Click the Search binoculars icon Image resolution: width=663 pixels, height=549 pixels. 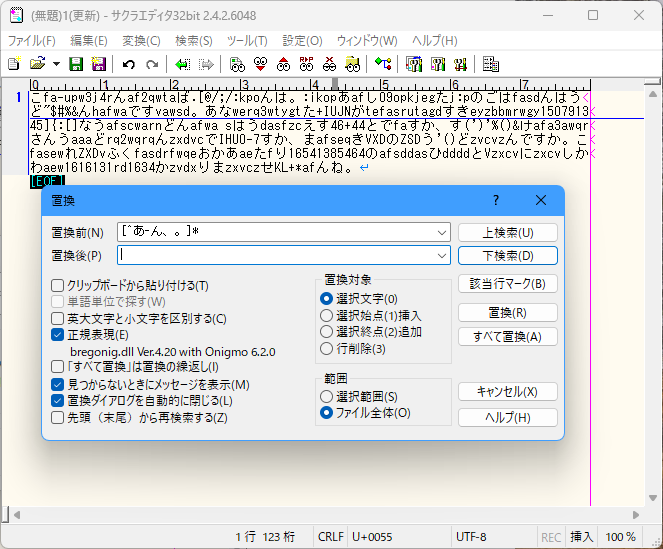point(237,64)
